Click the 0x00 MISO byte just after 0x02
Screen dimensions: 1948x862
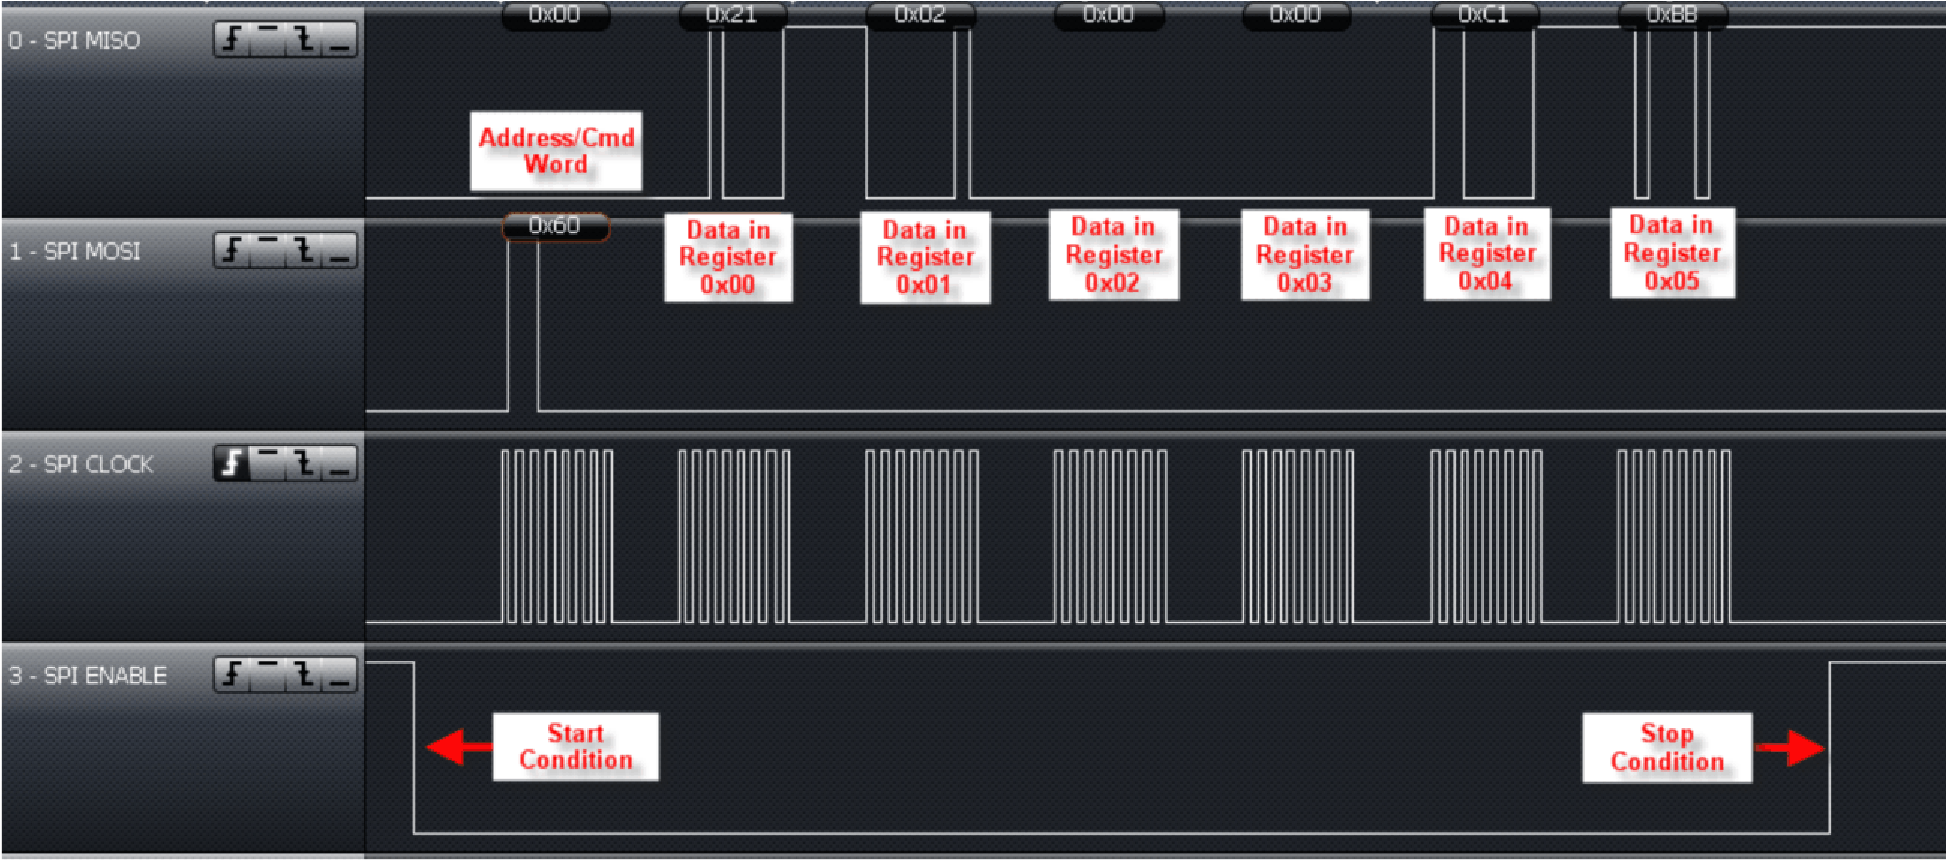(x=1109, y=15)
